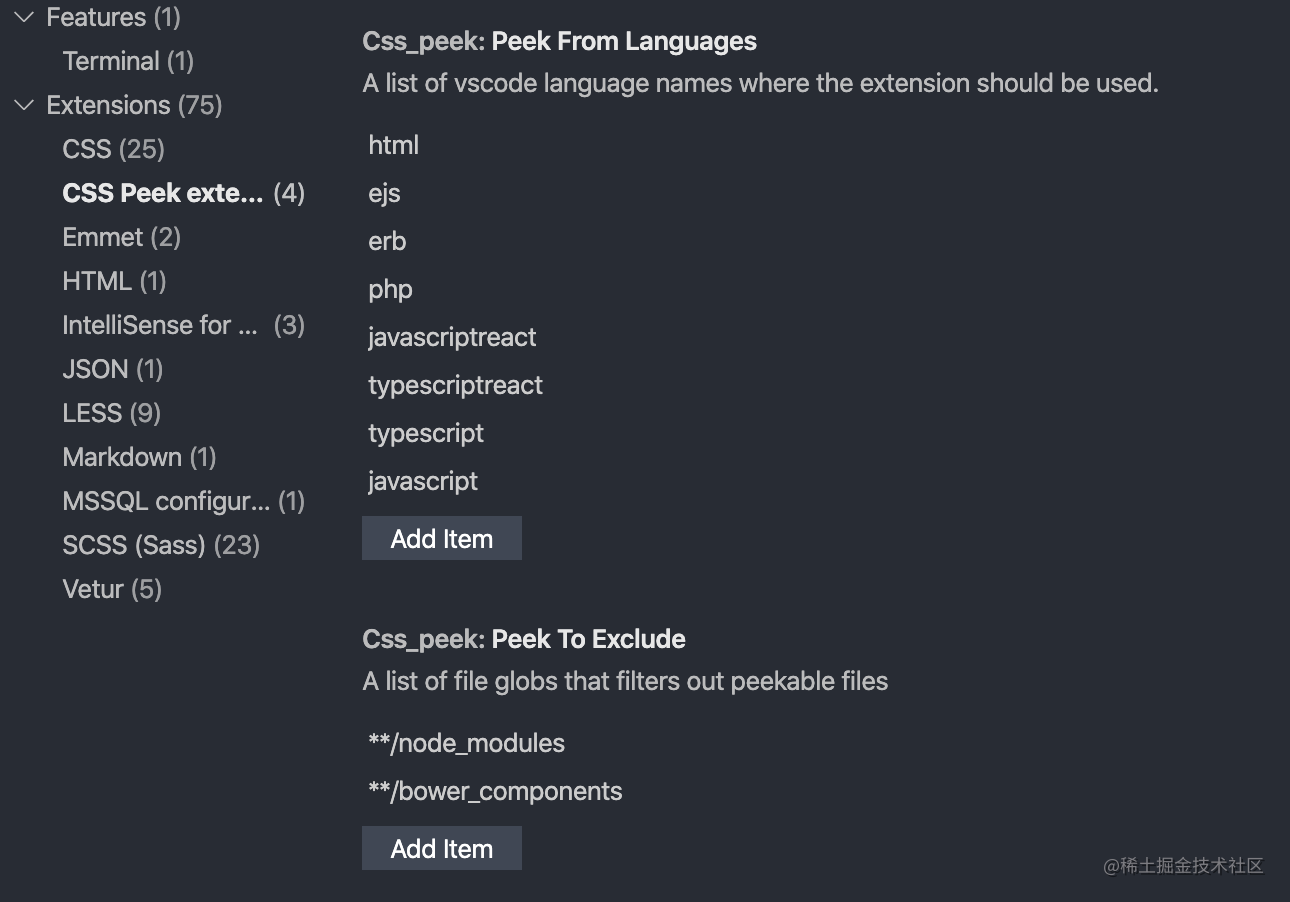Select the CSS Peek extension settings
The height and width of the screenshot is (902, 1290).
point(164,192)
